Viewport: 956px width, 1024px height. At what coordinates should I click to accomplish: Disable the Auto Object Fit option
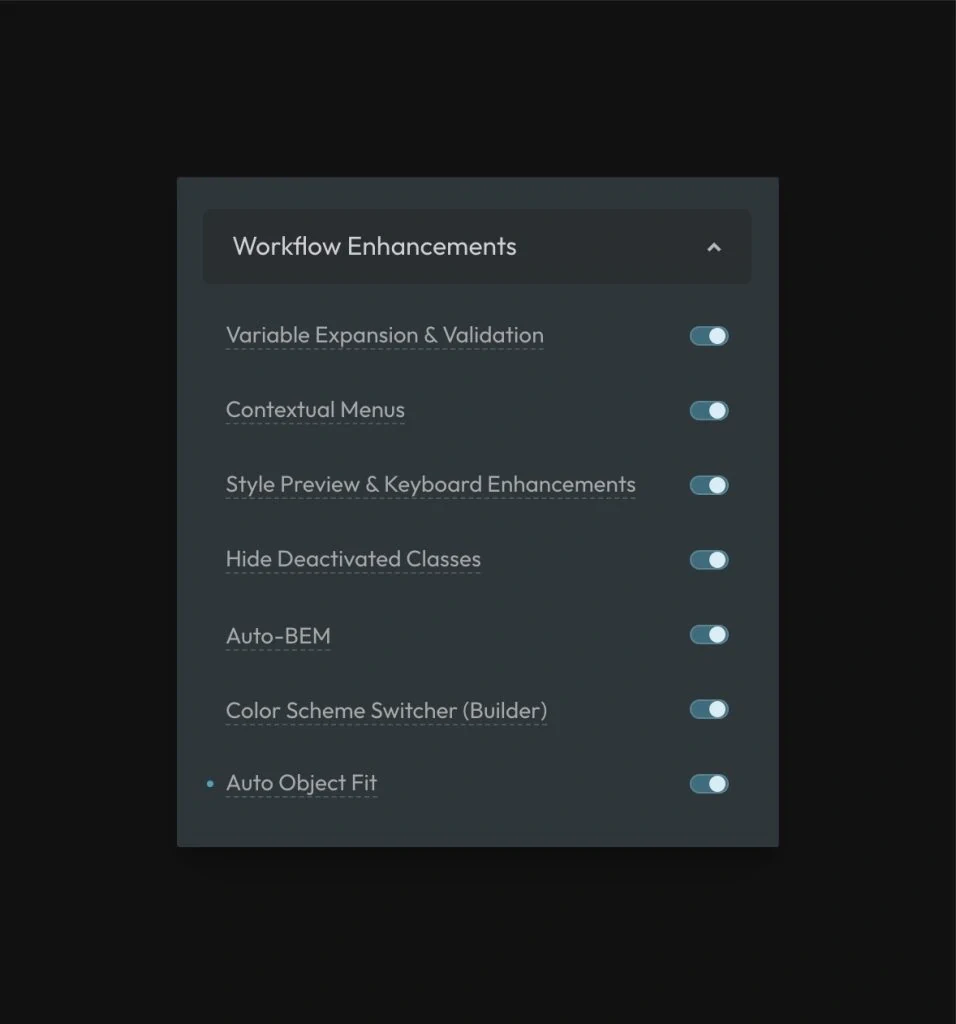click(x=708, y=783)
